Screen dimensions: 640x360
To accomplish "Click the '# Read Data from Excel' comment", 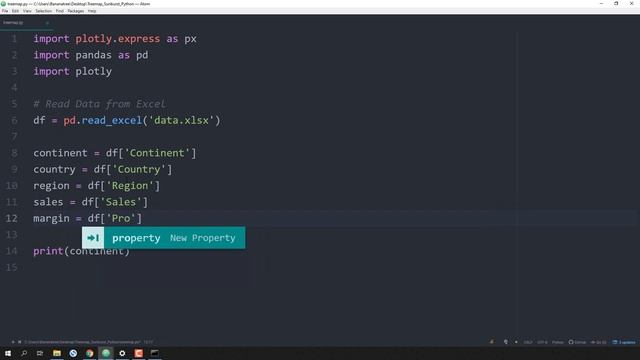I will pyautogui.click(x=100, y=104).
